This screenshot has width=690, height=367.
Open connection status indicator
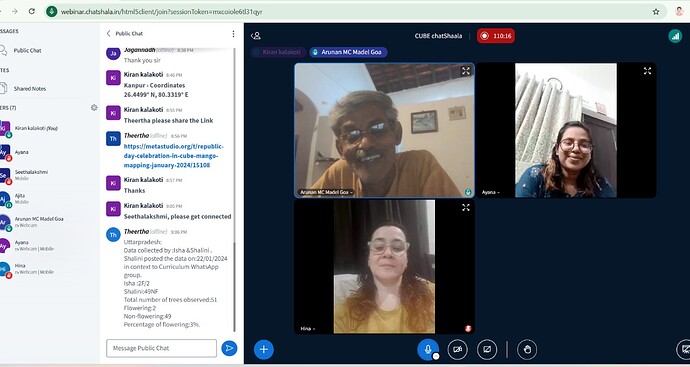[x=675, y=36]
